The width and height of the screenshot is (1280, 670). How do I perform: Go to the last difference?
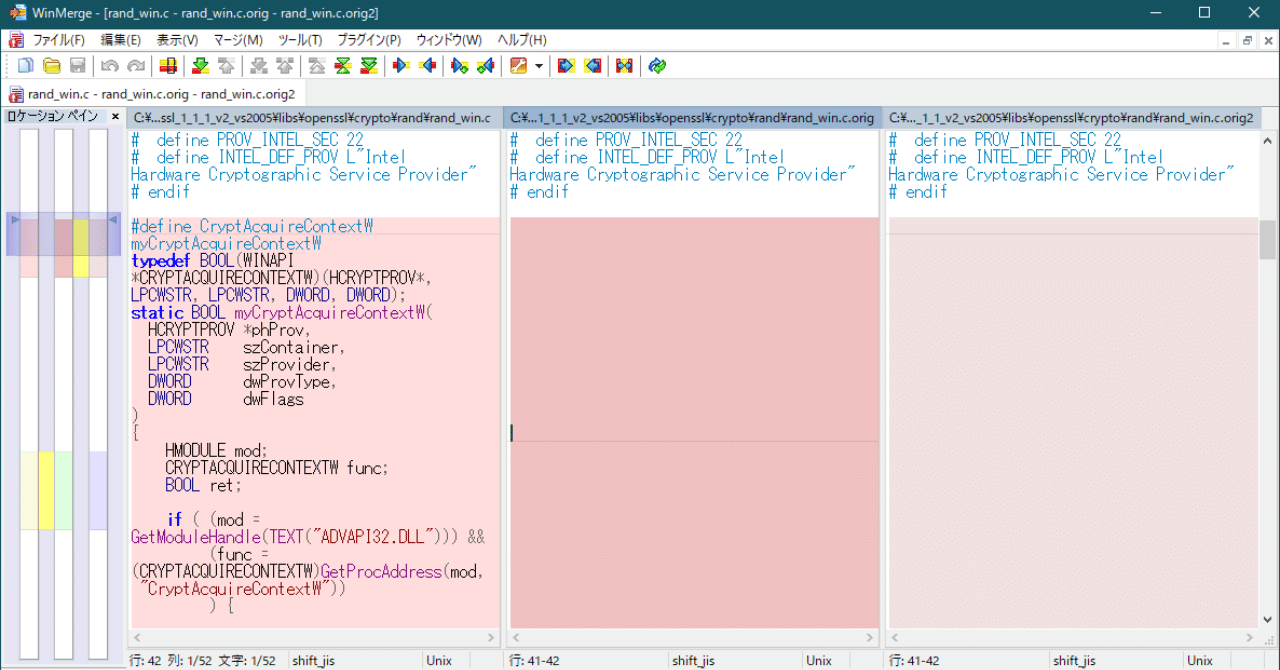[x=369, y=66]
